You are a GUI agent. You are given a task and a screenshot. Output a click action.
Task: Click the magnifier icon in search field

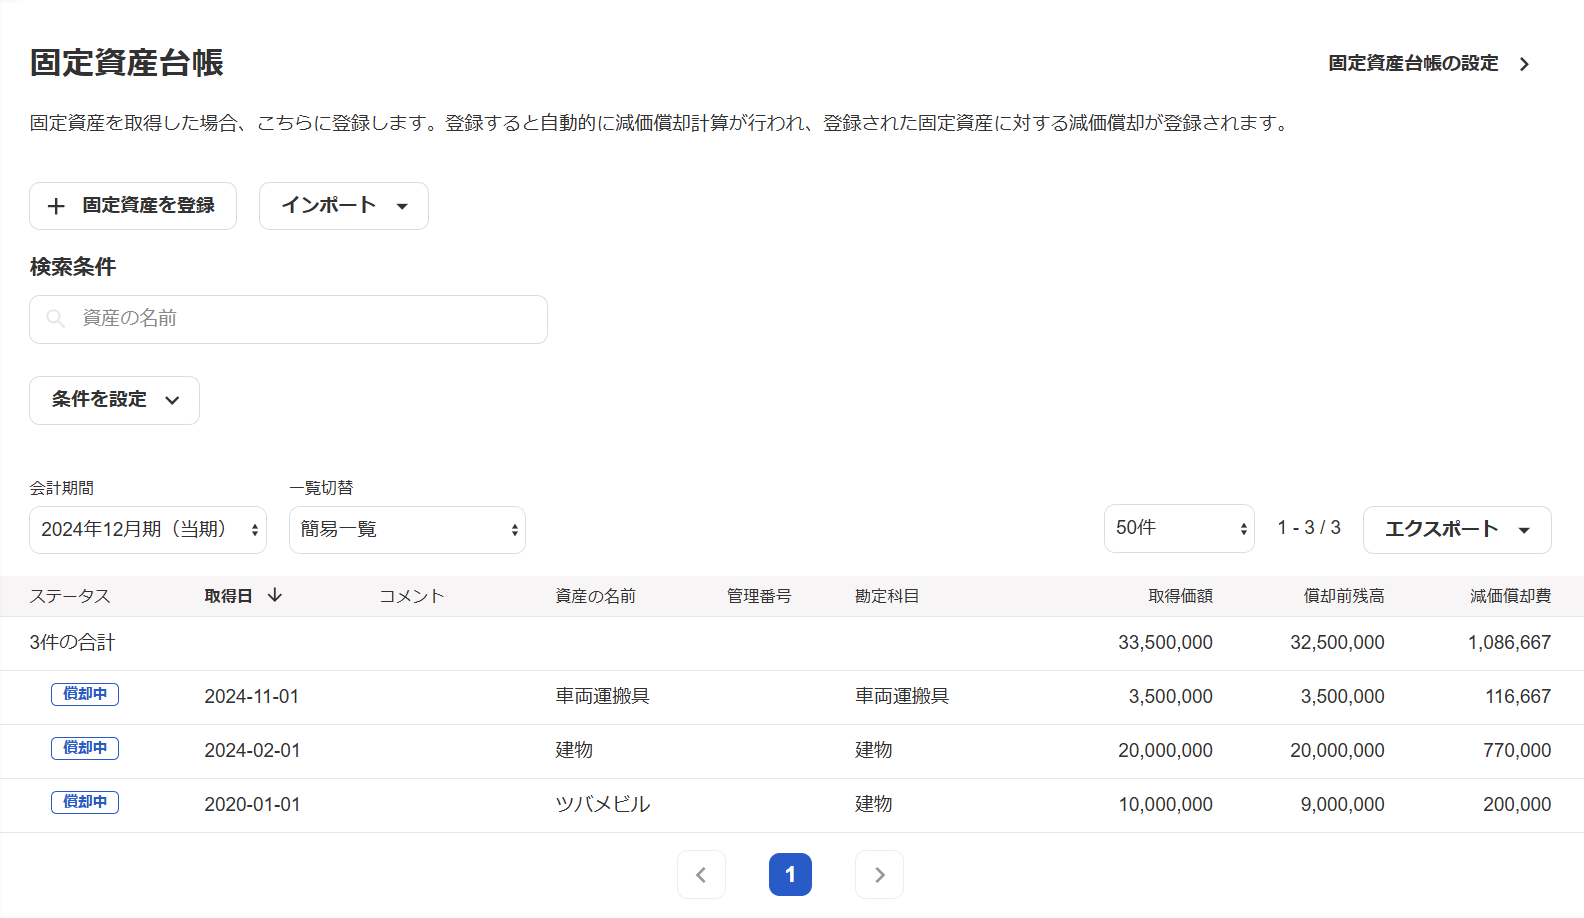point(56,319)
